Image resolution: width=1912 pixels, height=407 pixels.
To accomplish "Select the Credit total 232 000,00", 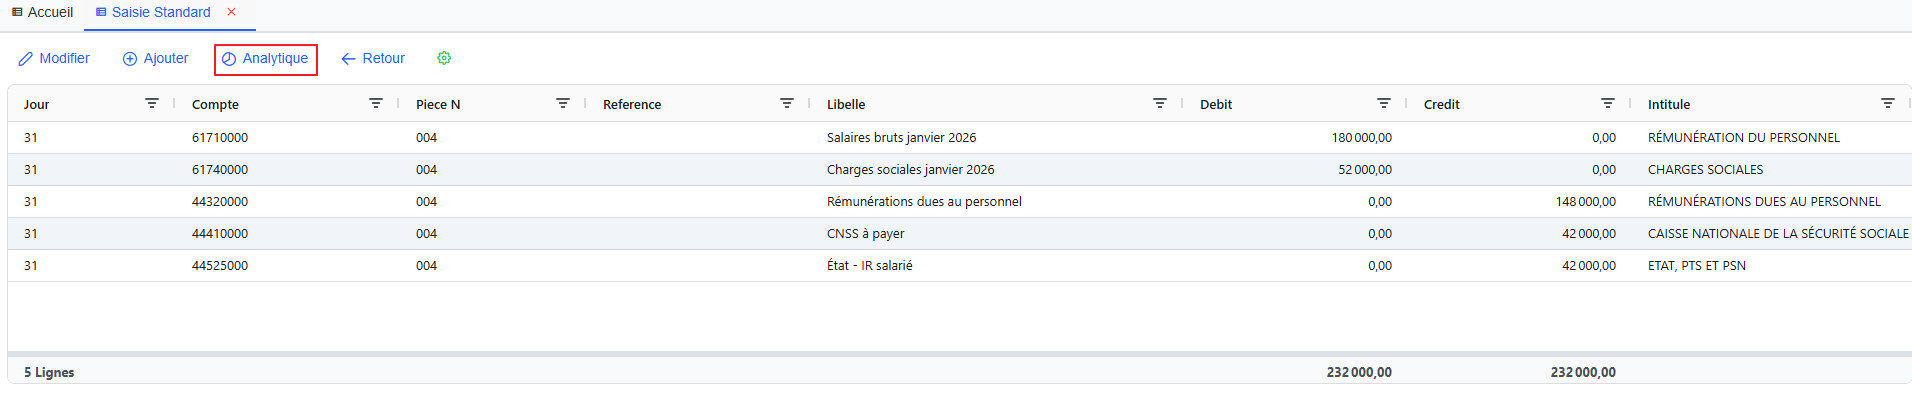I will click(1583, 372).
